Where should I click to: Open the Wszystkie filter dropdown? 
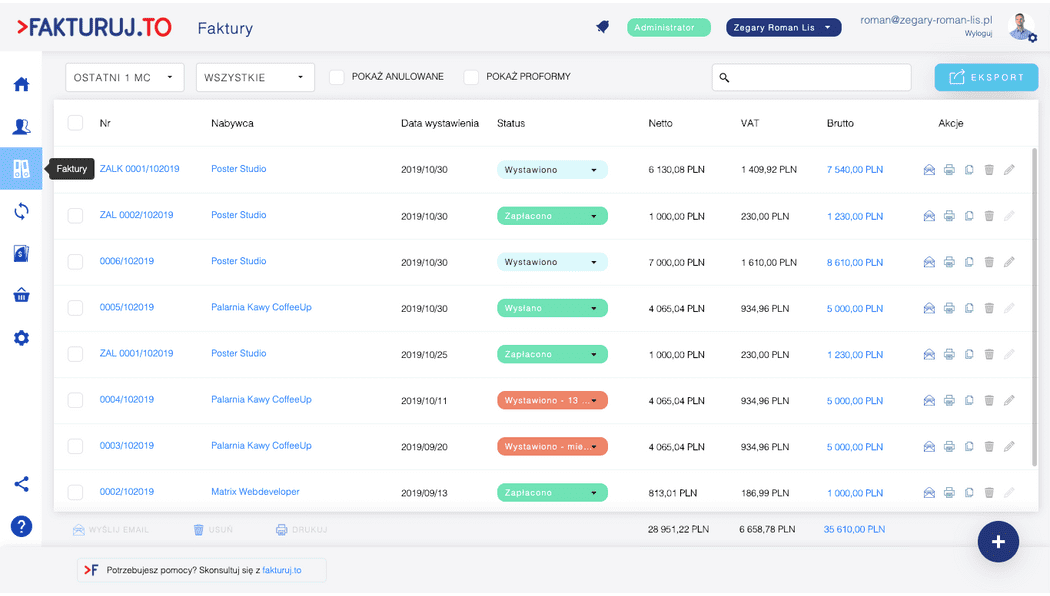click(254, 77)
